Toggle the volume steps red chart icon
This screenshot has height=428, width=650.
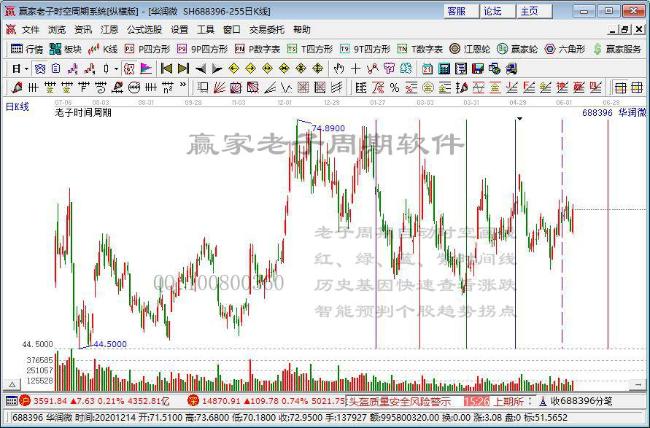click(x=90, y=68)
